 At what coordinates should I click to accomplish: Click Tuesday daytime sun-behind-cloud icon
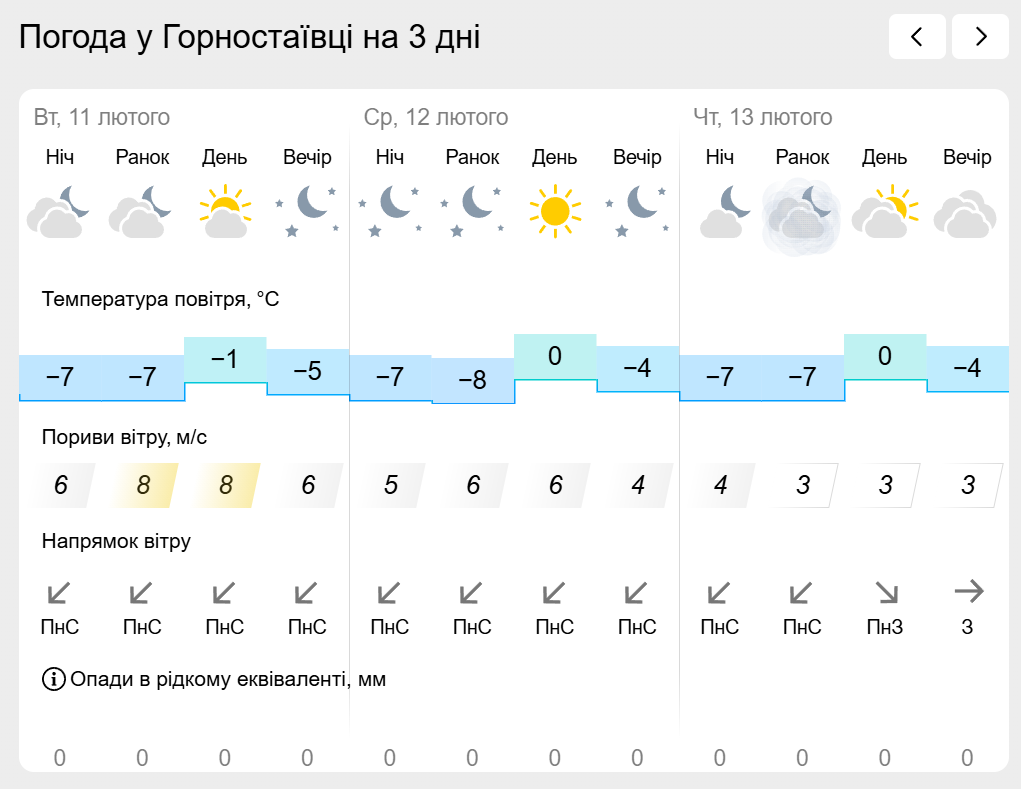click(x=225, y=212)
